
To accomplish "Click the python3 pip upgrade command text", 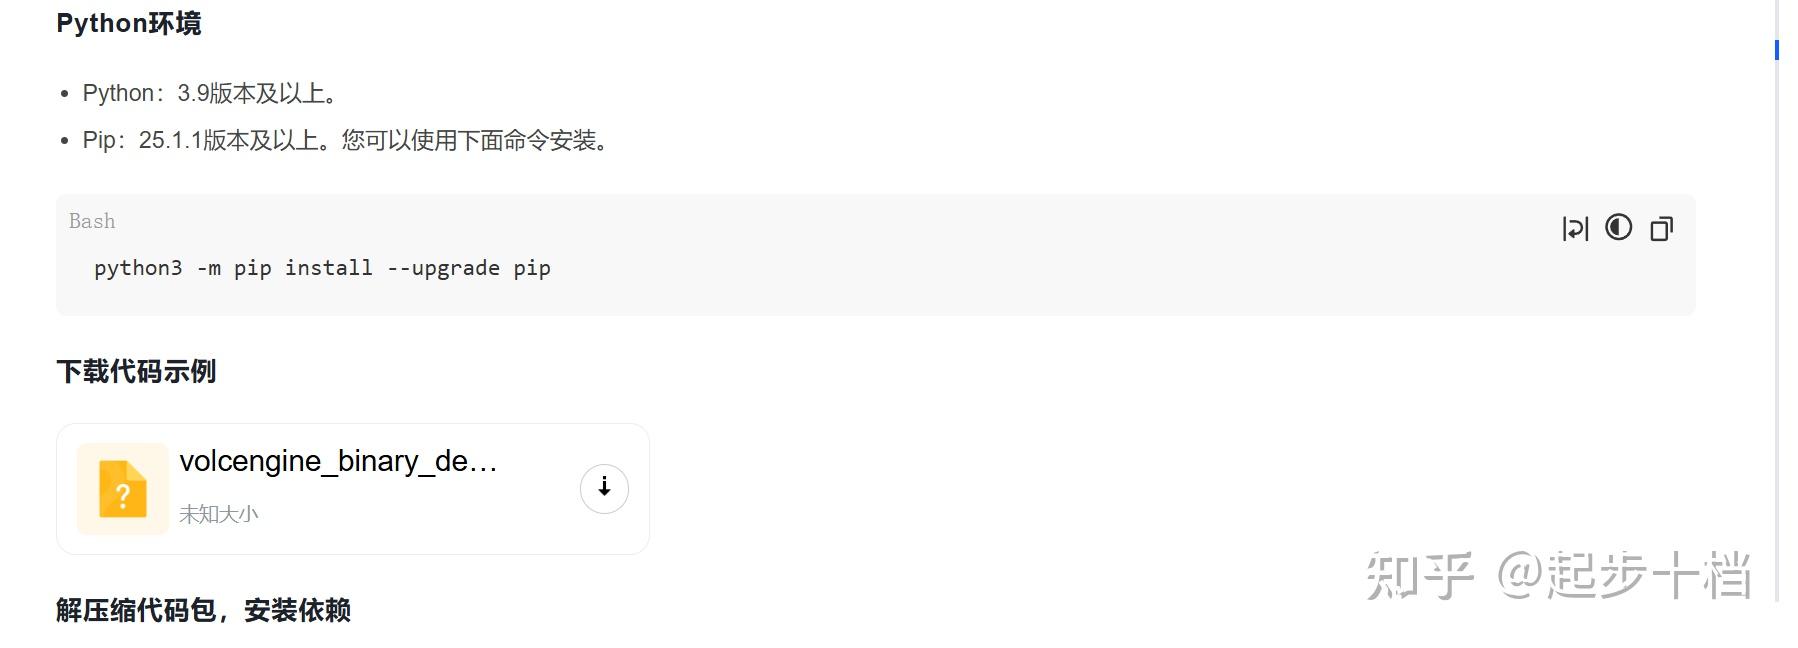I will [x=322, y=268].
